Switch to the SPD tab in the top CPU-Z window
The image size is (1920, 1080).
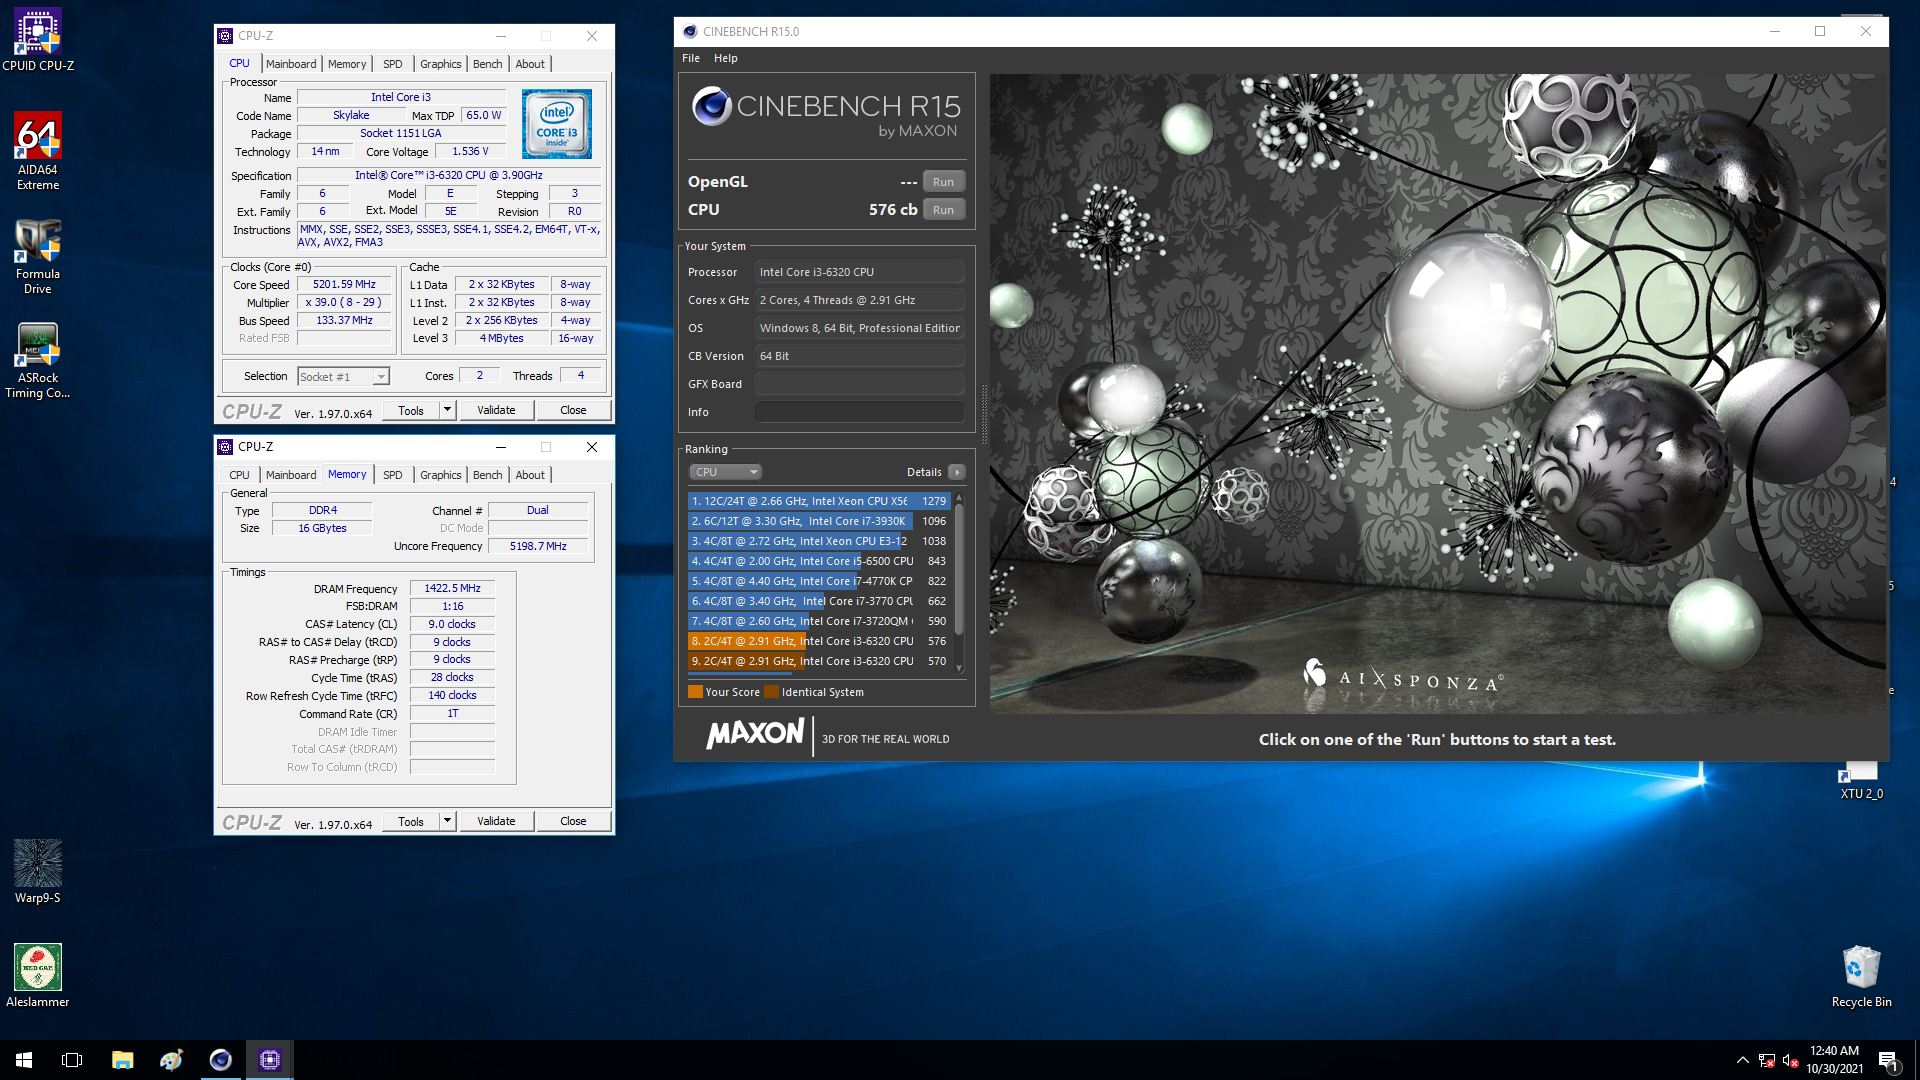click(x=392, y=64)
